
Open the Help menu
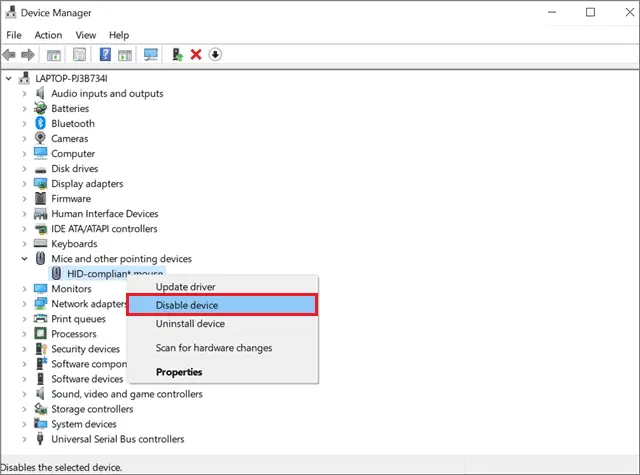pos(119,35)
